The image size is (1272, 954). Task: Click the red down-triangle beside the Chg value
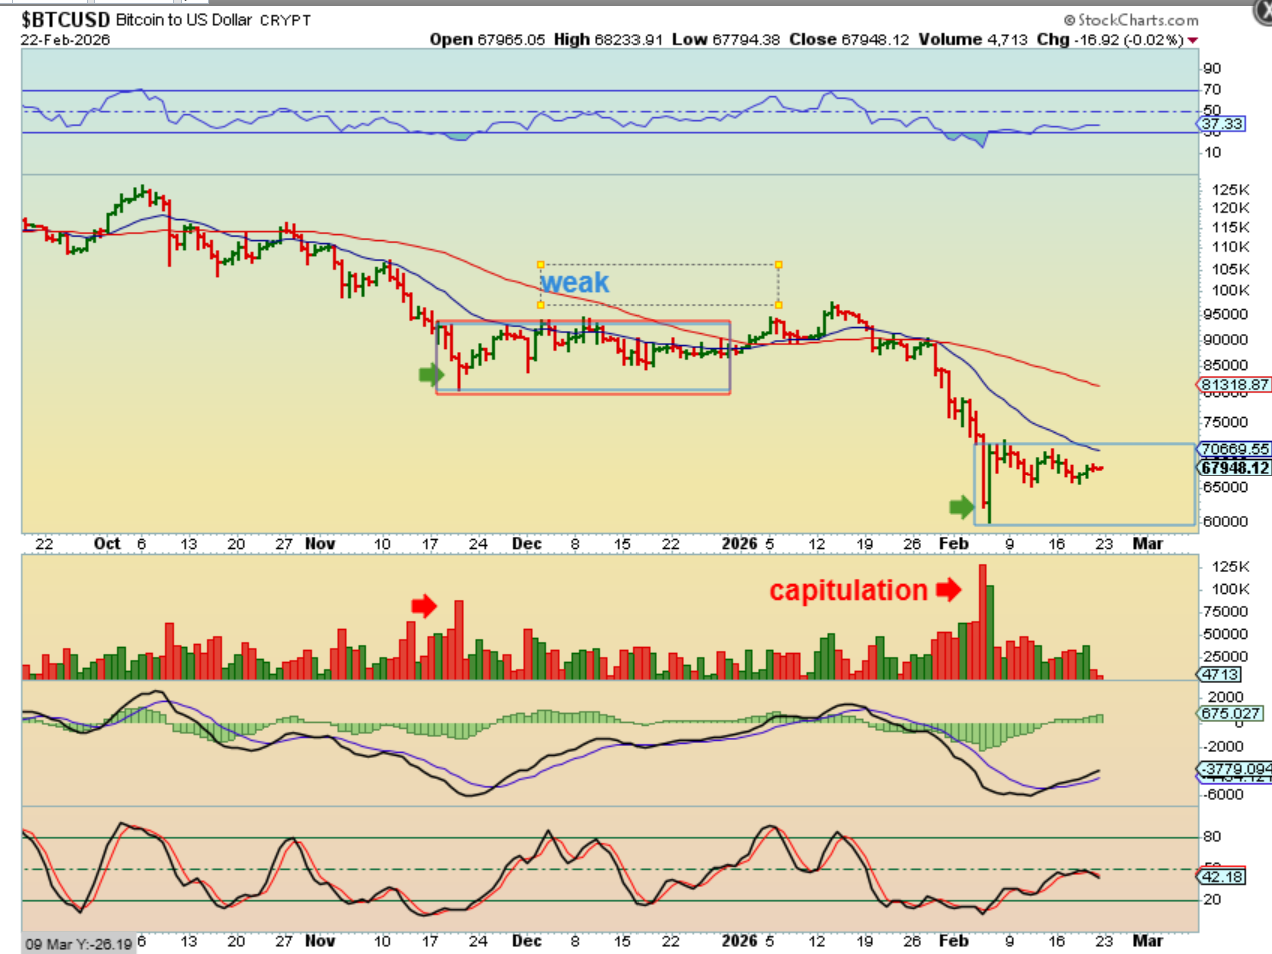[x=1192, y=41]
